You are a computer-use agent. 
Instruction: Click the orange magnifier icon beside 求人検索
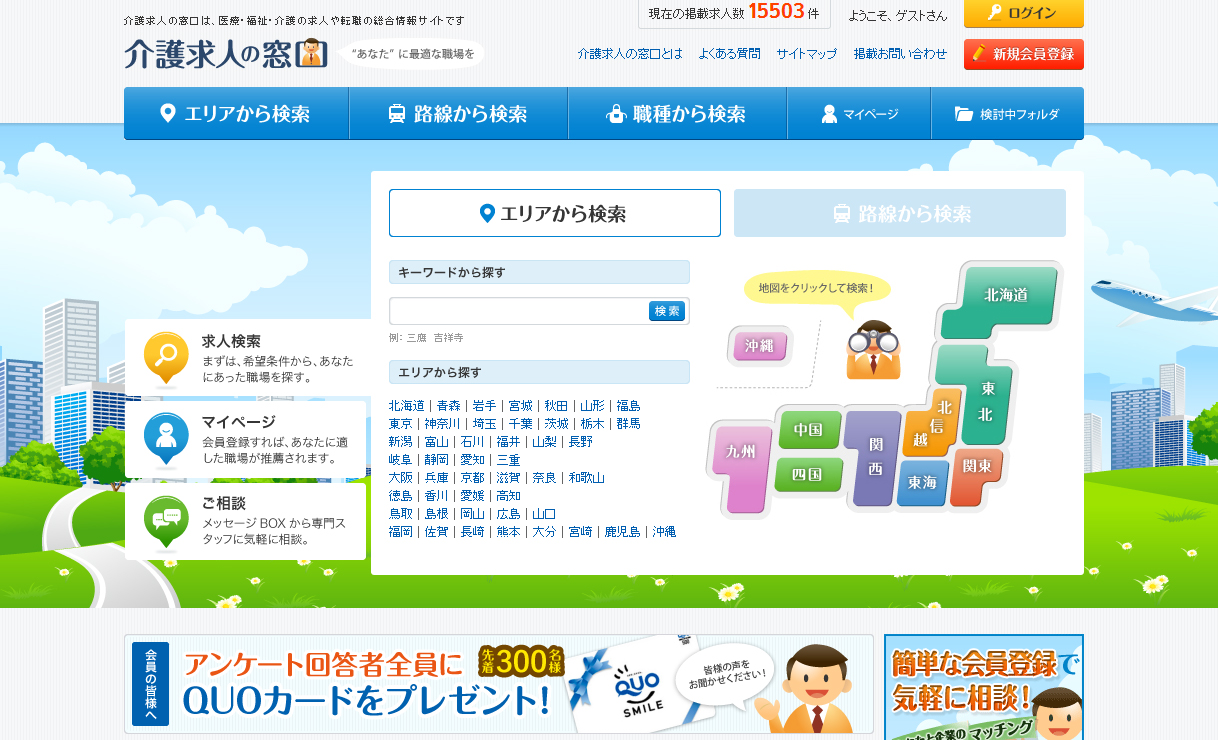pyautogui.click(x=166, y=355)
